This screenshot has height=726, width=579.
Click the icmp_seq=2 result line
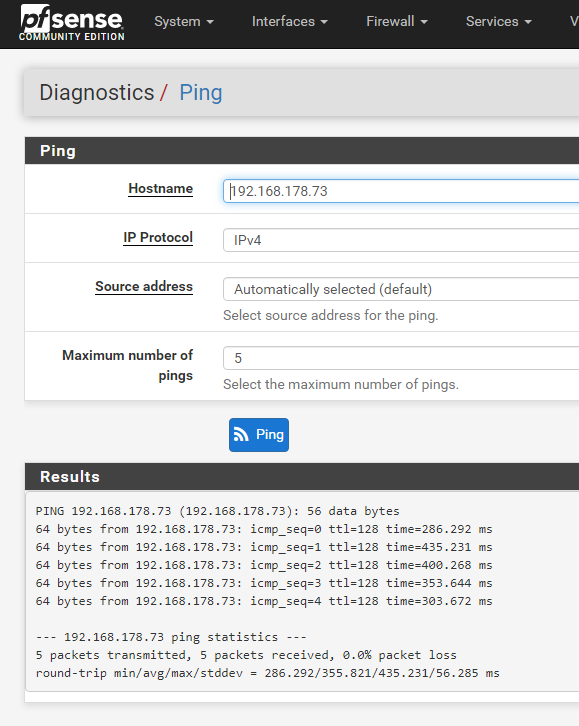[264, 565]
